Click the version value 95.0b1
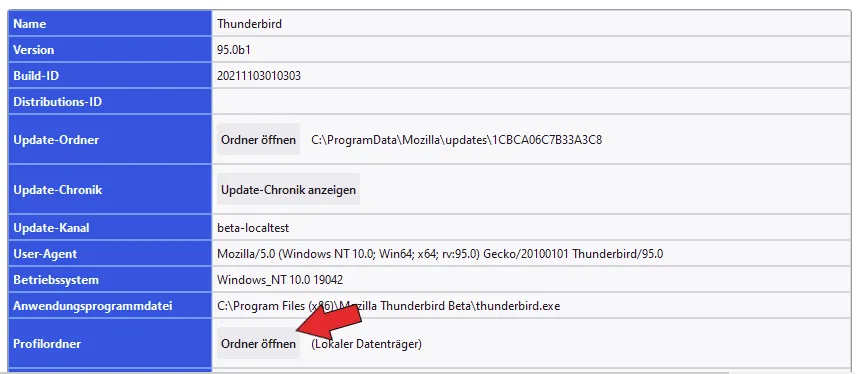856x374 pixels. tap(234, 50)
